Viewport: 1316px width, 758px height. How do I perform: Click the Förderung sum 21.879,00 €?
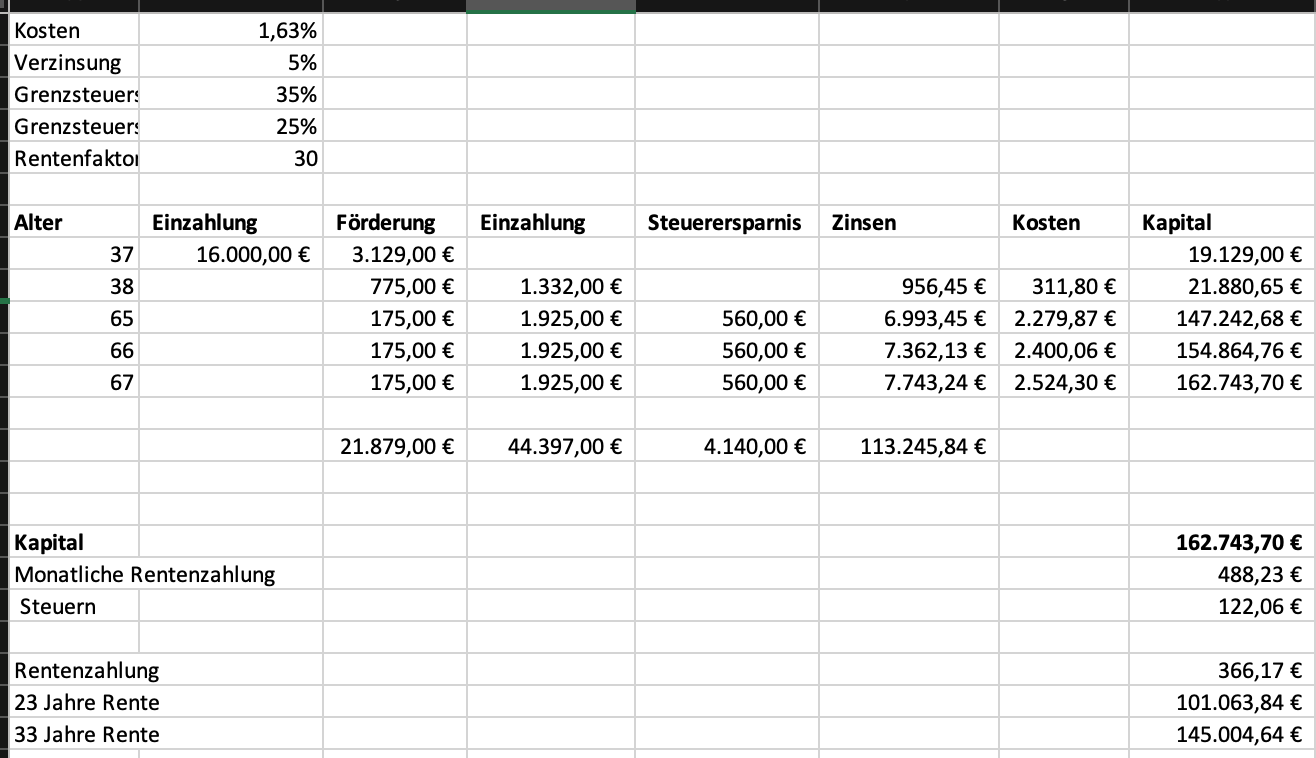(x=395, y=447)
